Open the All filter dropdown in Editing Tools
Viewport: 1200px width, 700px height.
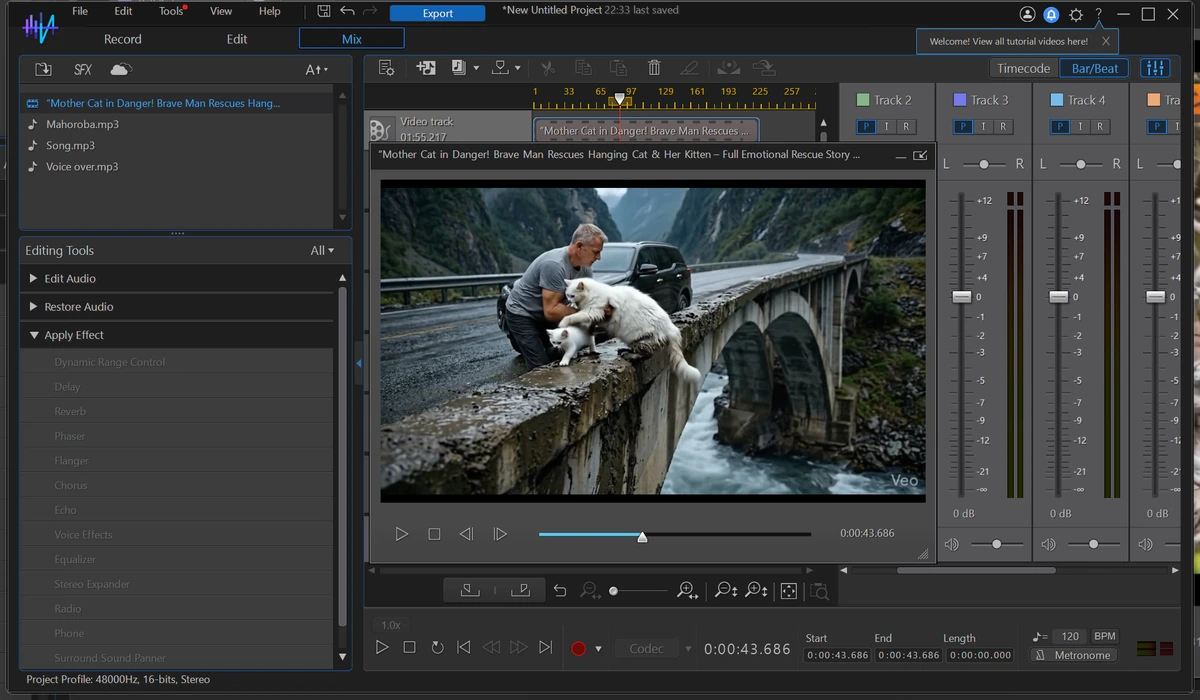point(322,251)
